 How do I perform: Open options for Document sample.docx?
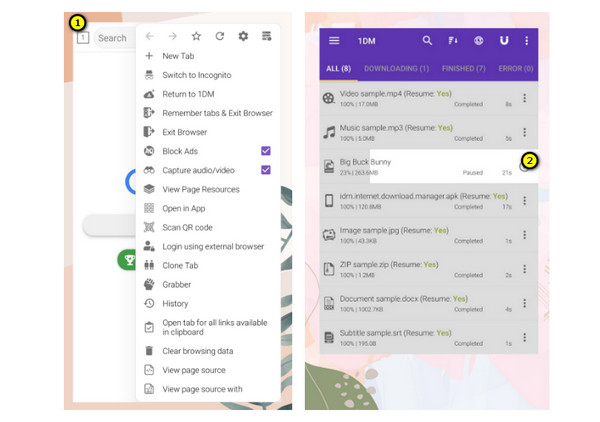525,303
